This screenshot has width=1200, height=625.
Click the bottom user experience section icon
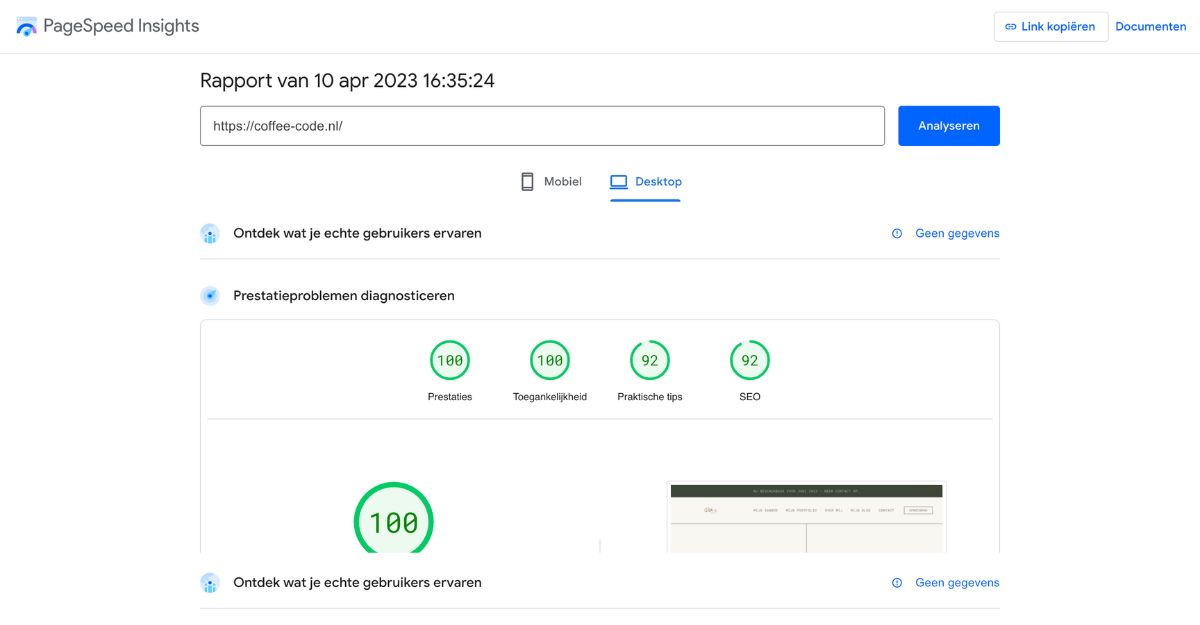[210, 582]
